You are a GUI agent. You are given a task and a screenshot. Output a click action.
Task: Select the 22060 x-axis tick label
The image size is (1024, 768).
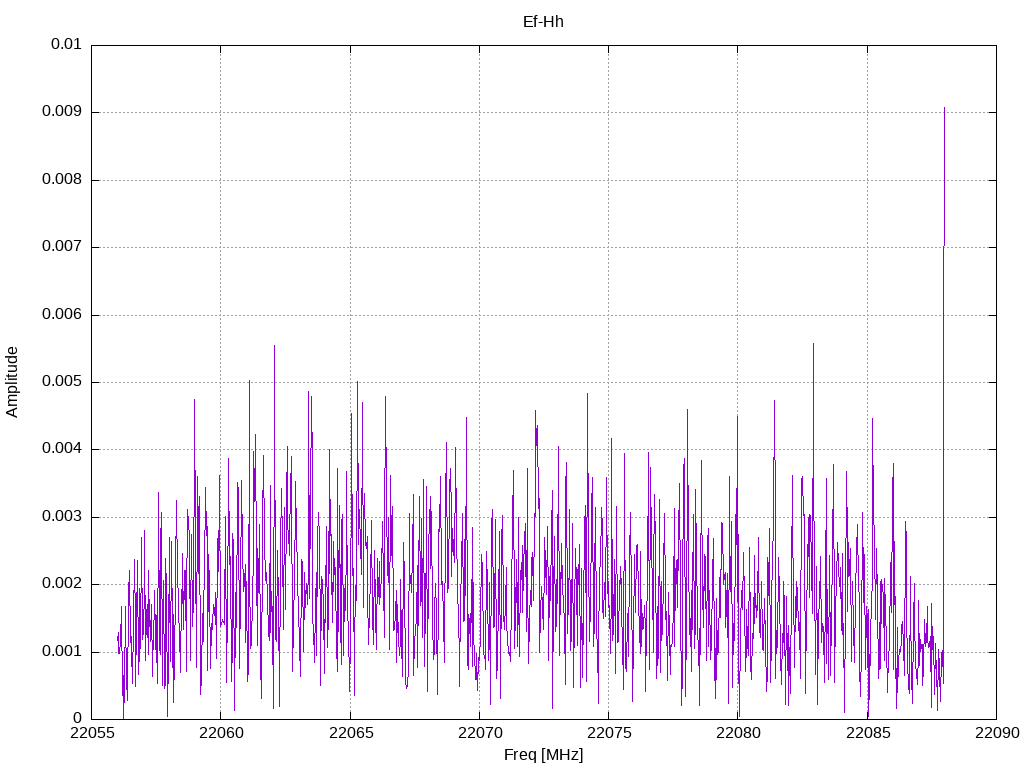[x=221, y=735]
